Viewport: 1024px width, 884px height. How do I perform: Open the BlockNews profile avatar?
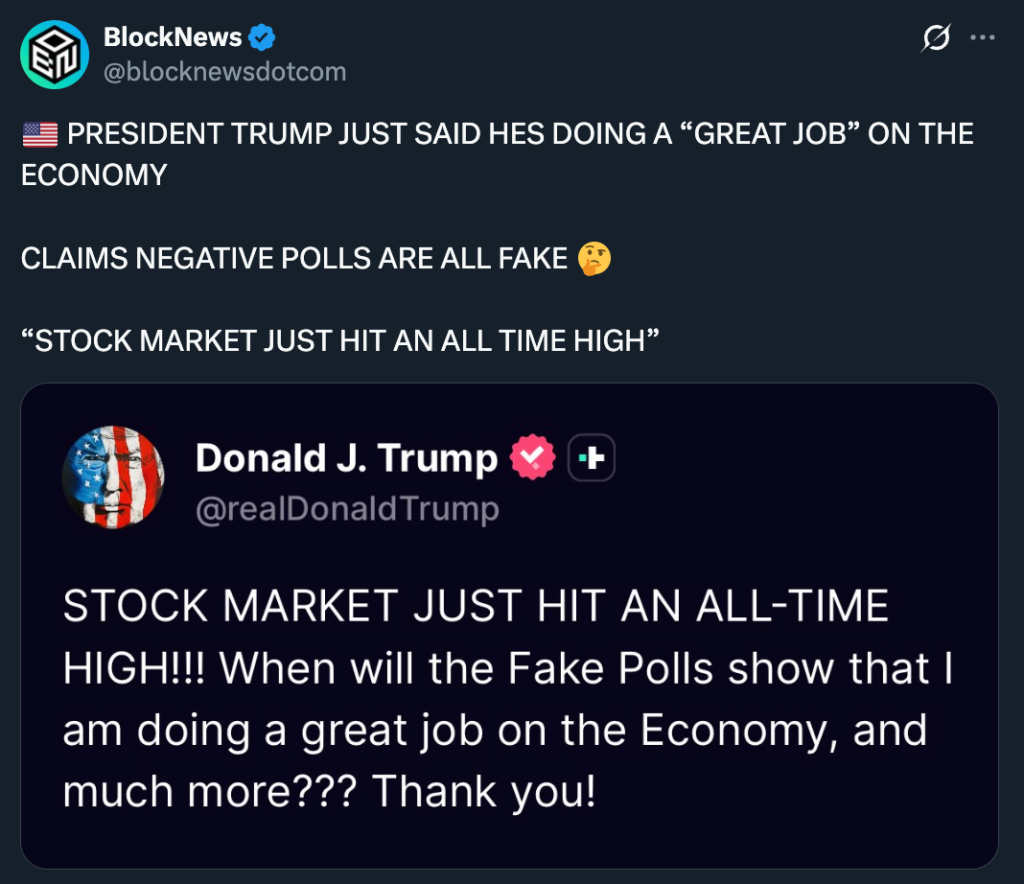pos(55,55)
